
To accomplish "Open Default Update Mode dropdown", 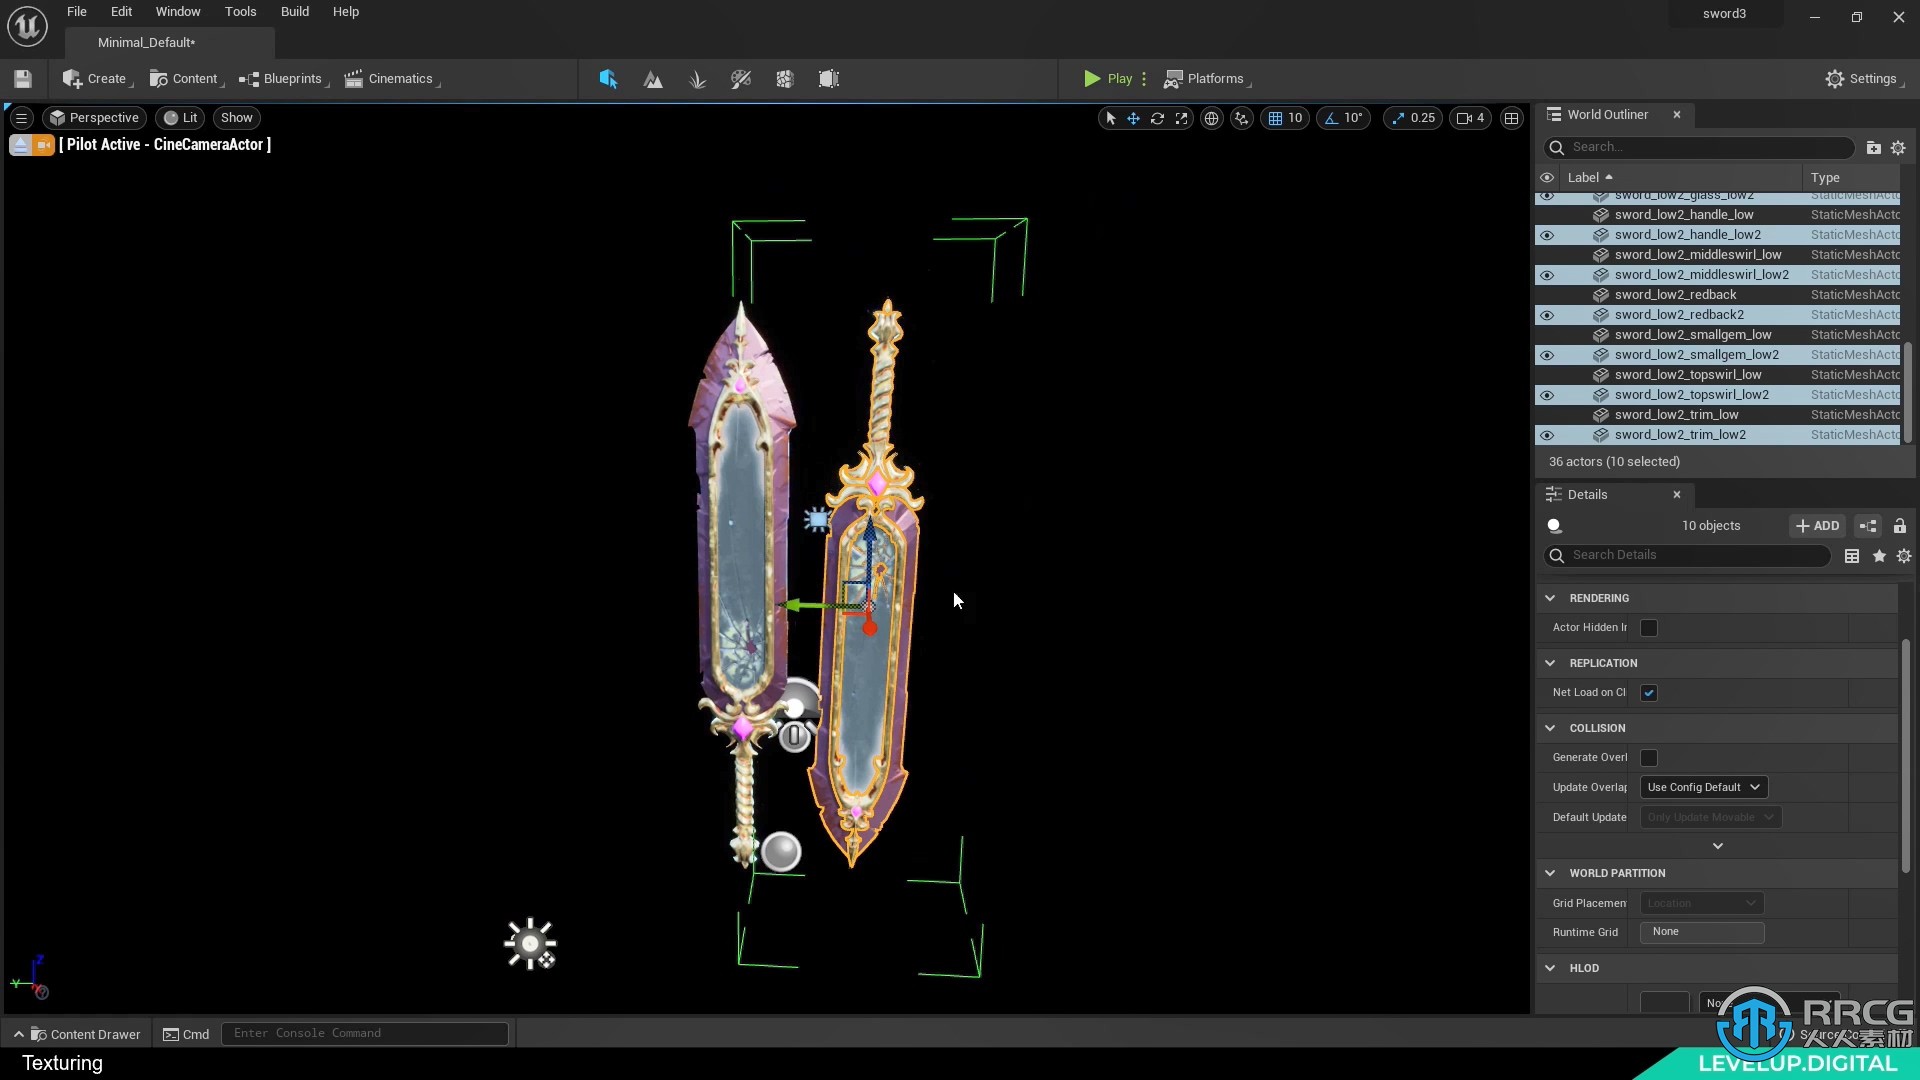I will click(x=1710, y=816).
